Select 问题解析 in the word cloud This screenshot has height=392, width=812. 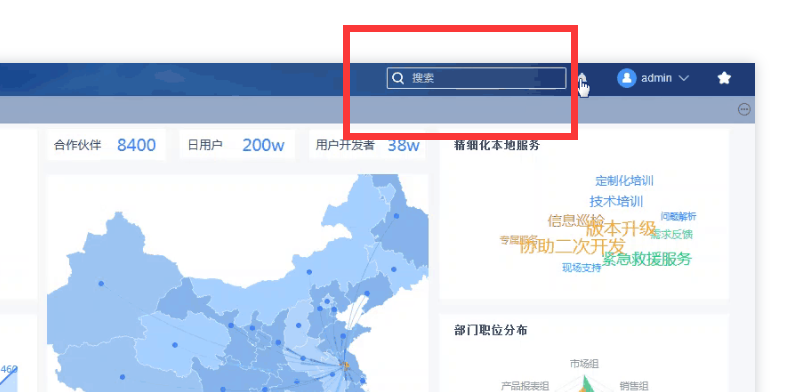[x=678, y=216]
